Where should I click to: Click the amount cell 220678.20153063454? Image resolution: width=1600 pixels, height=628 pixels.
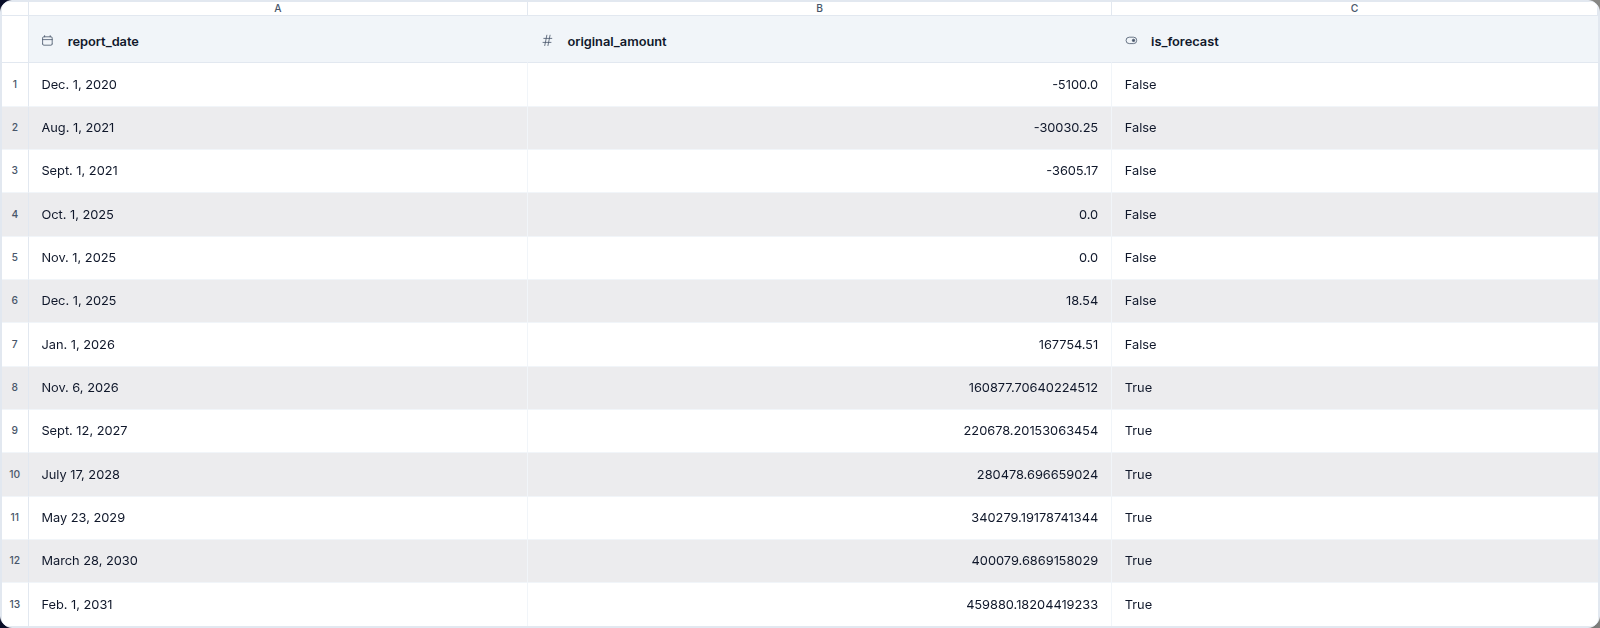click(819, 431)
